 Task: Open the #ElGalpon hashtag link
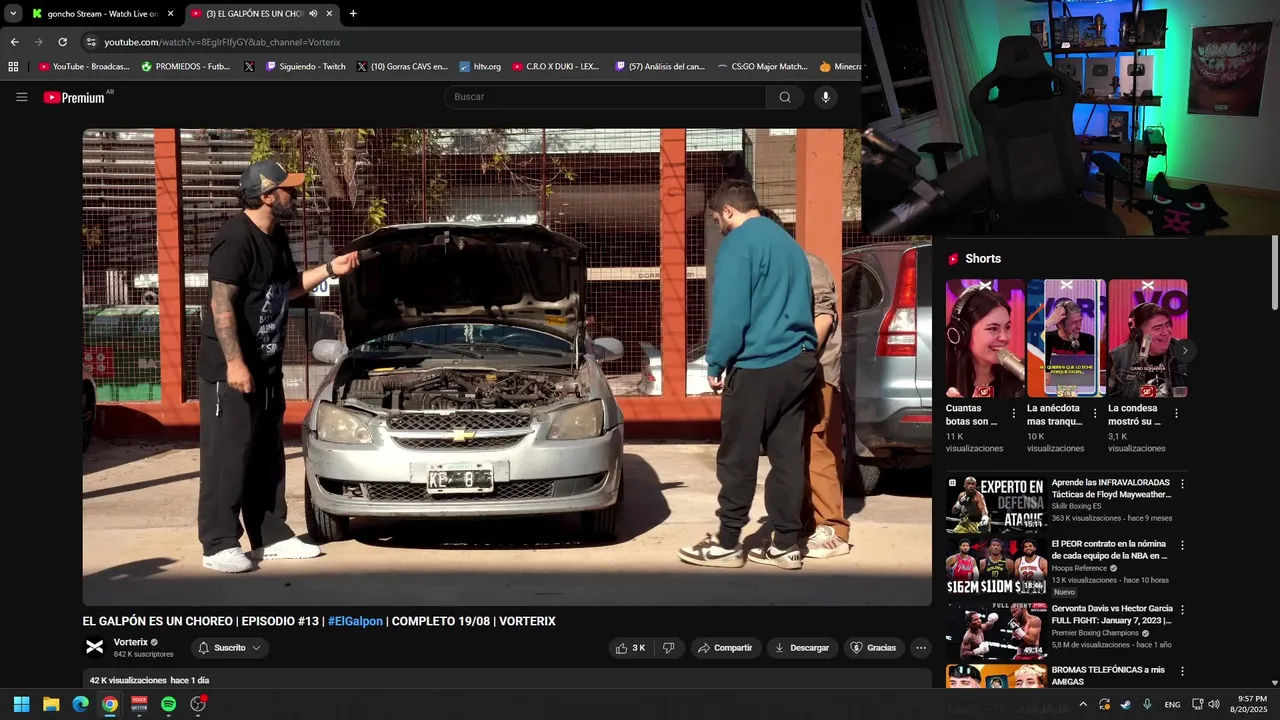coord(355,621)
